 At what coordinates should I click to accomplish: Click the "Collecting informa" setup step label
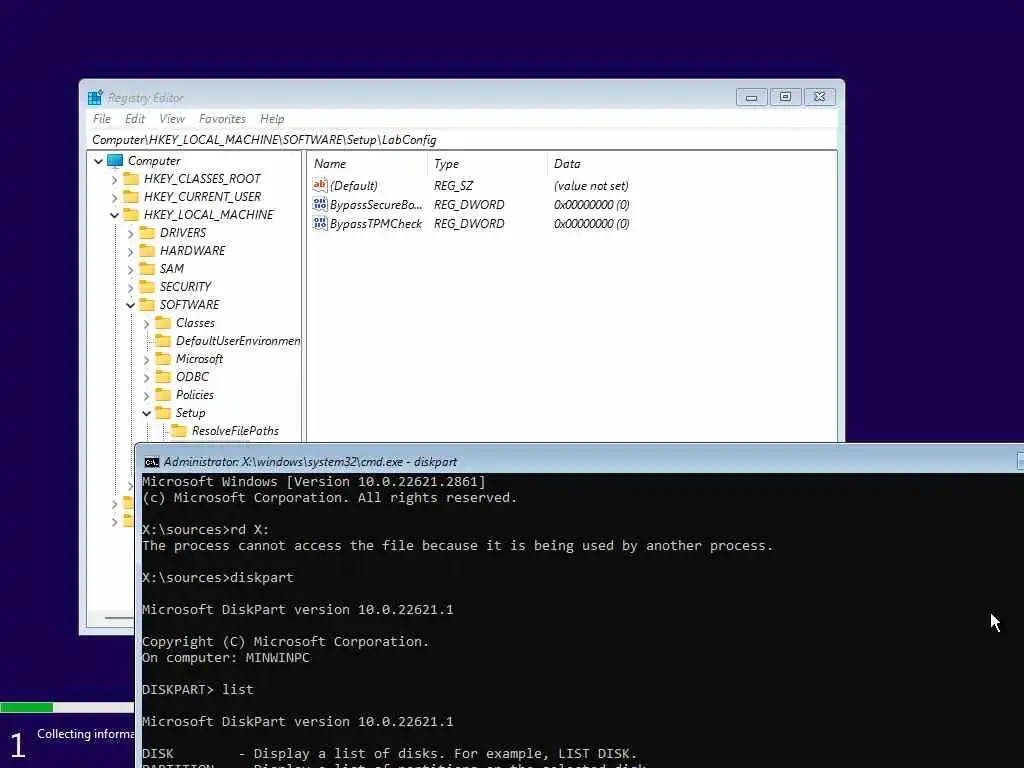click(86, 734)
